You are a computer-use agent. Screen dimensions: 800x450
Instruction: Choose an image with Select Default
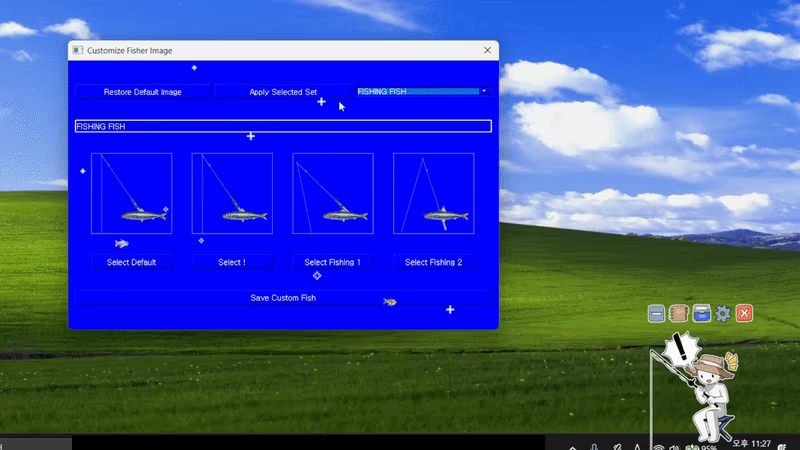(x=132, y=262)
